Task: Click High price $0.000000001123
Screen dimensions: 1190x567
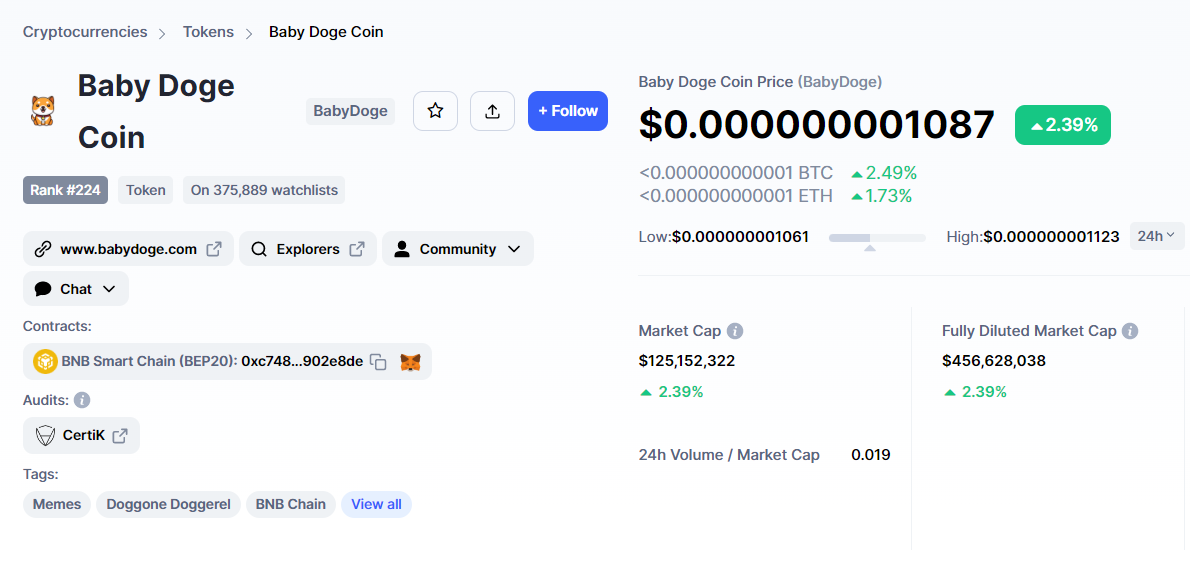Action: pyautogui.click(x=1051, y=237)
